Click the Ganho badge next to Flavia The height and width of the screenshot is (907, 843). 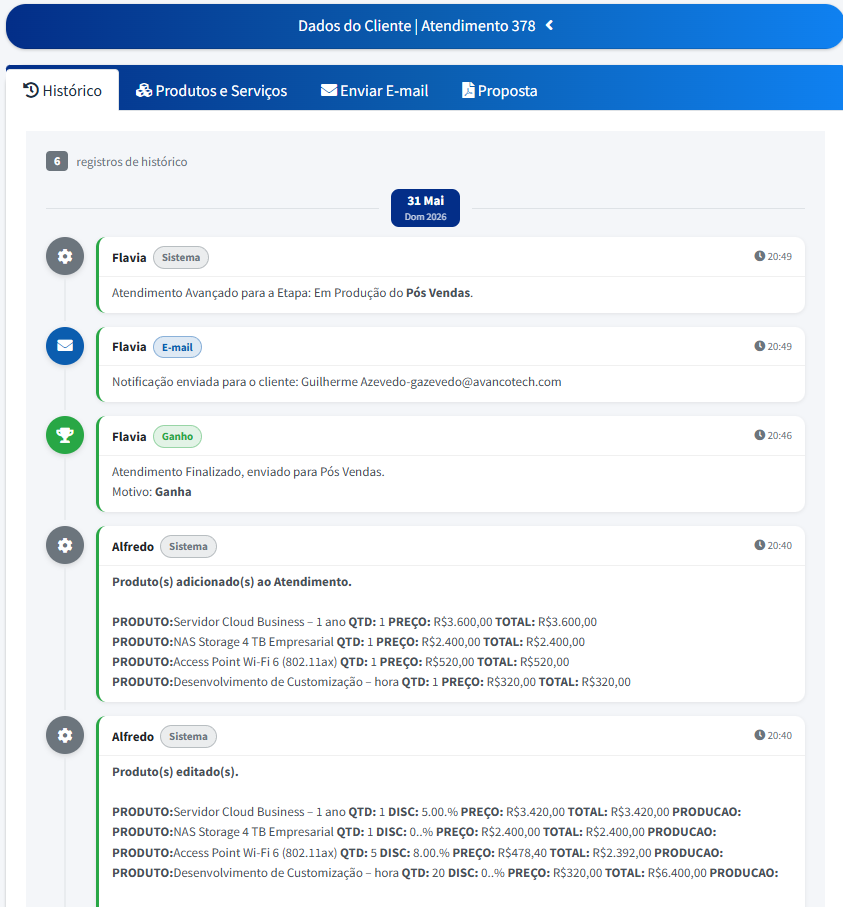(x=177, y=437)
